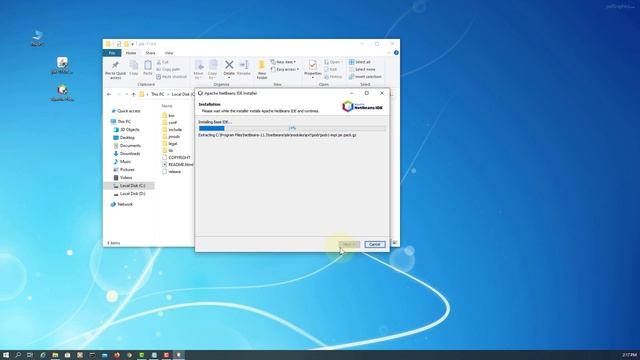640x360 pixels.
Task: Switch to the Home ribbon tab
Action: pos(131,53)
